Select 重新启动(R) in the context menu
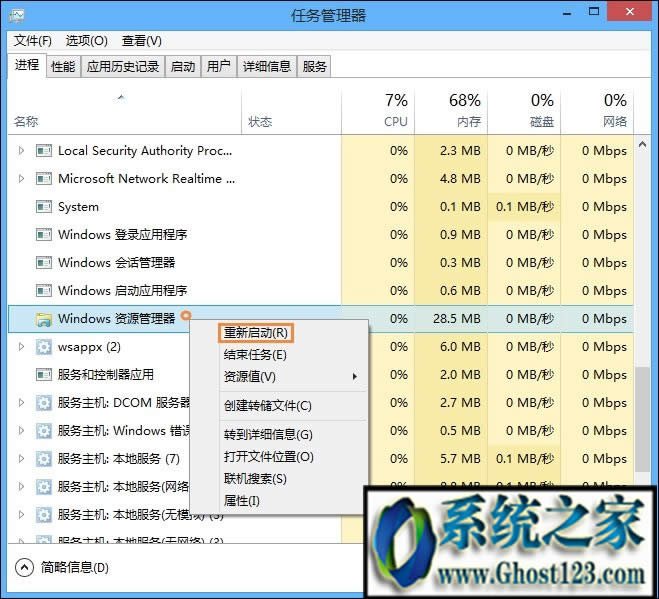659x599 pixels. click(257, 332)
